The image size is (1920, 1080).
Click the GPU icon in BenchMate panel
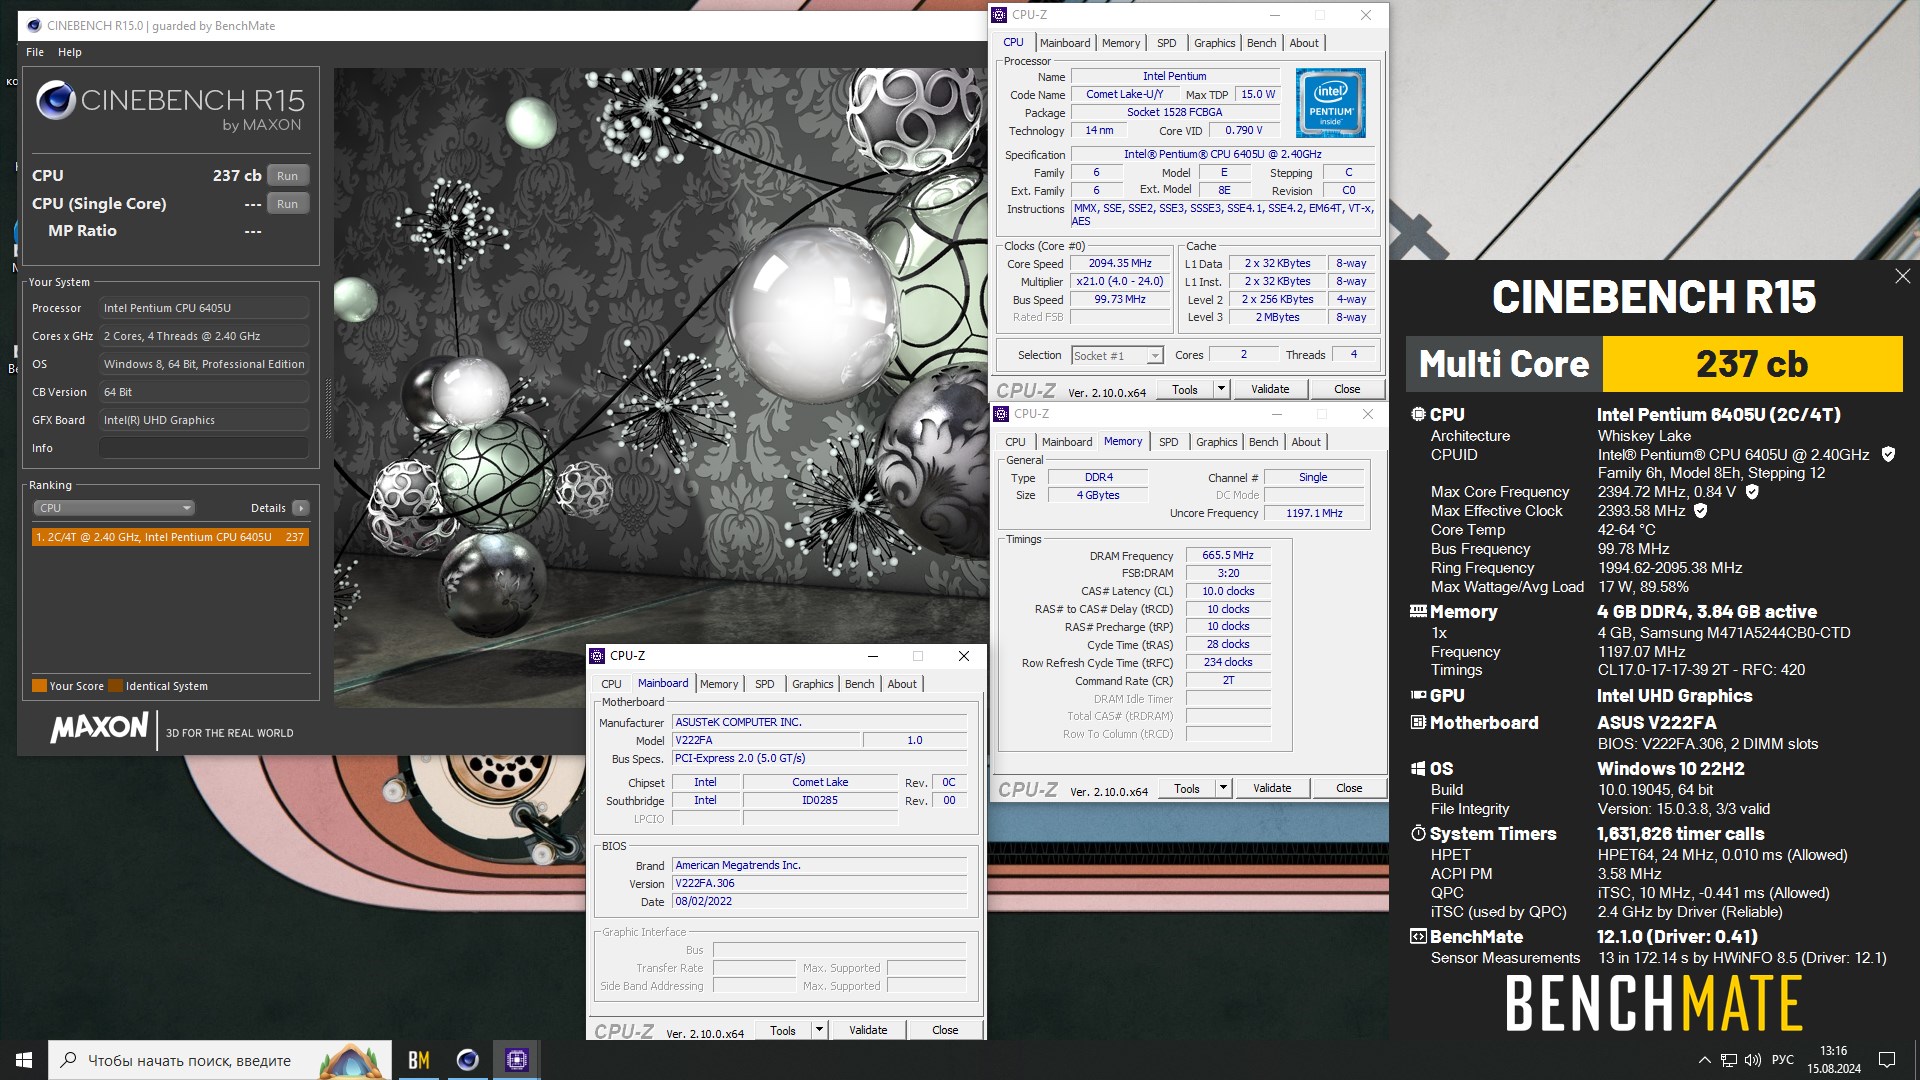click(x=1418, y=695)
